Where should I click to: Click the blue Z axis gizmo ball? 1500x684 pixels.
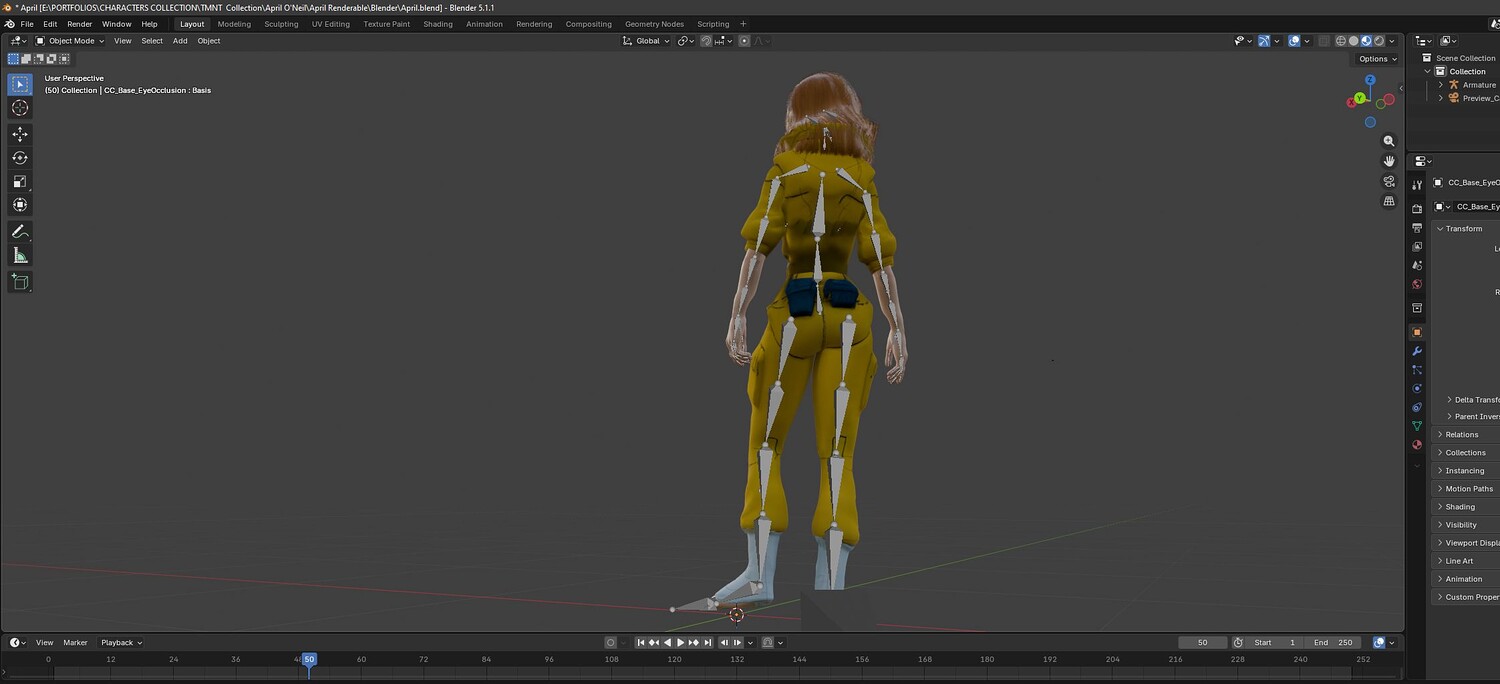[1370, 80]
